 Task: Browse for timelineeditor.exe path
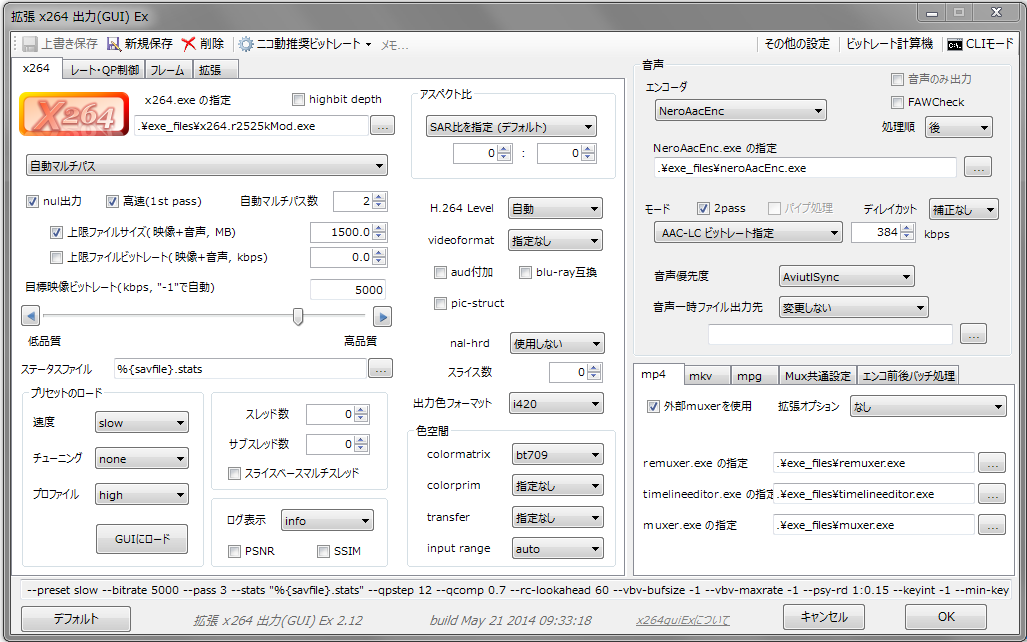click(x=992, y=494)
